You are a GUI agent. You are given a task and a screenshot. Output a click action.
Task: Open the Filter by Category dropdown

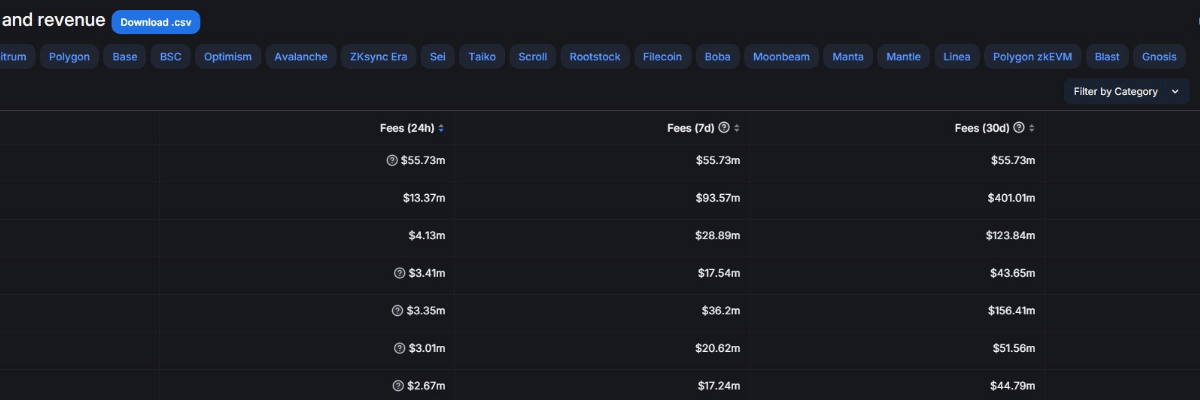[x=1126, y=92]
